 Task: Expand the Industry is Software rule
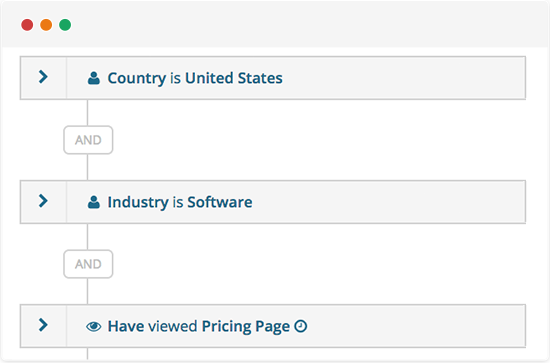point(43,201)
